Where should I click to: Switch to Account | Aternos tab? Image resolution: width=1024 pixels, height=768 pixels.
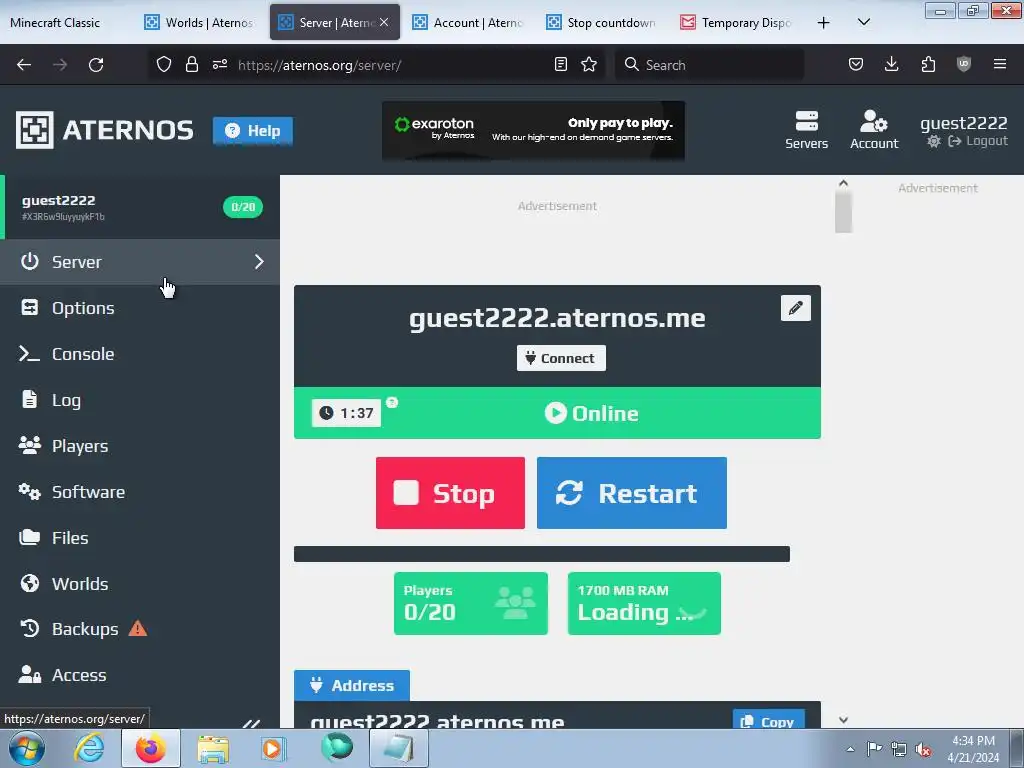tap(468, 23)
